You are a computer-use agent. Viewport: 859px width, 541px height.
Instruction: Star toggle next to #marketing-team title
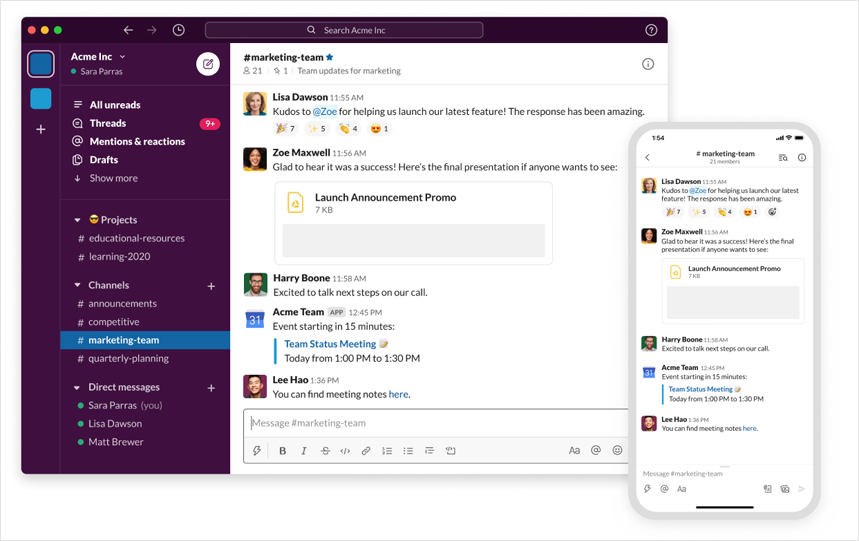click(329, 57)
